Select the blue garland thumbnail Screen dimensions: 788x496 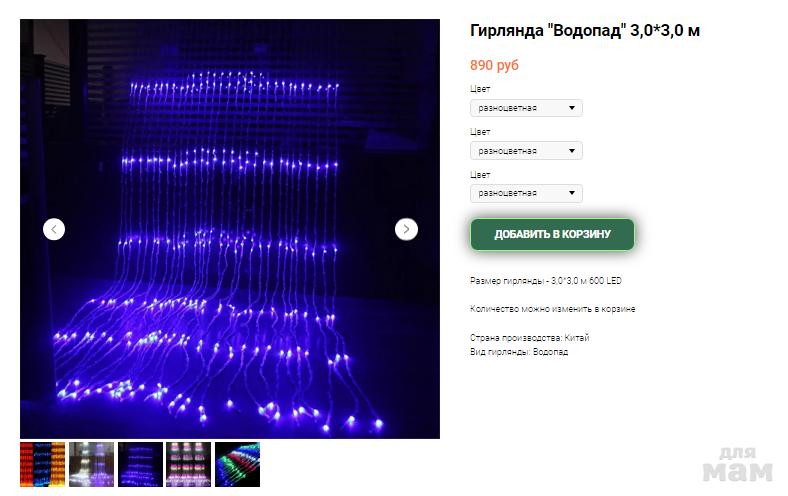140,464
